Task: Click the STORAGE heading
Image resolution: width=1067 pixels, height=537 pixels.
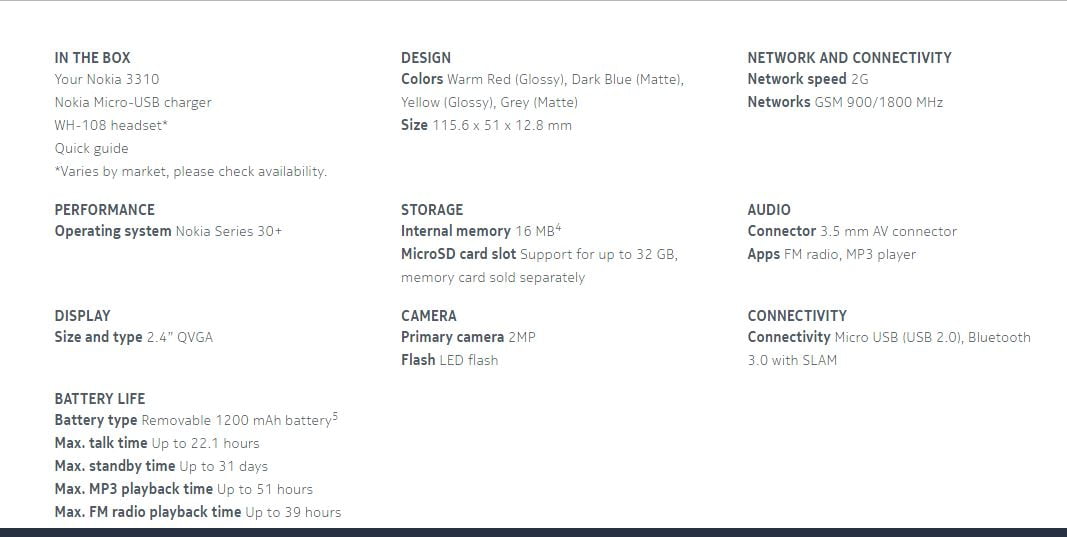Action: pyautogui.click(x=431, y=210)
